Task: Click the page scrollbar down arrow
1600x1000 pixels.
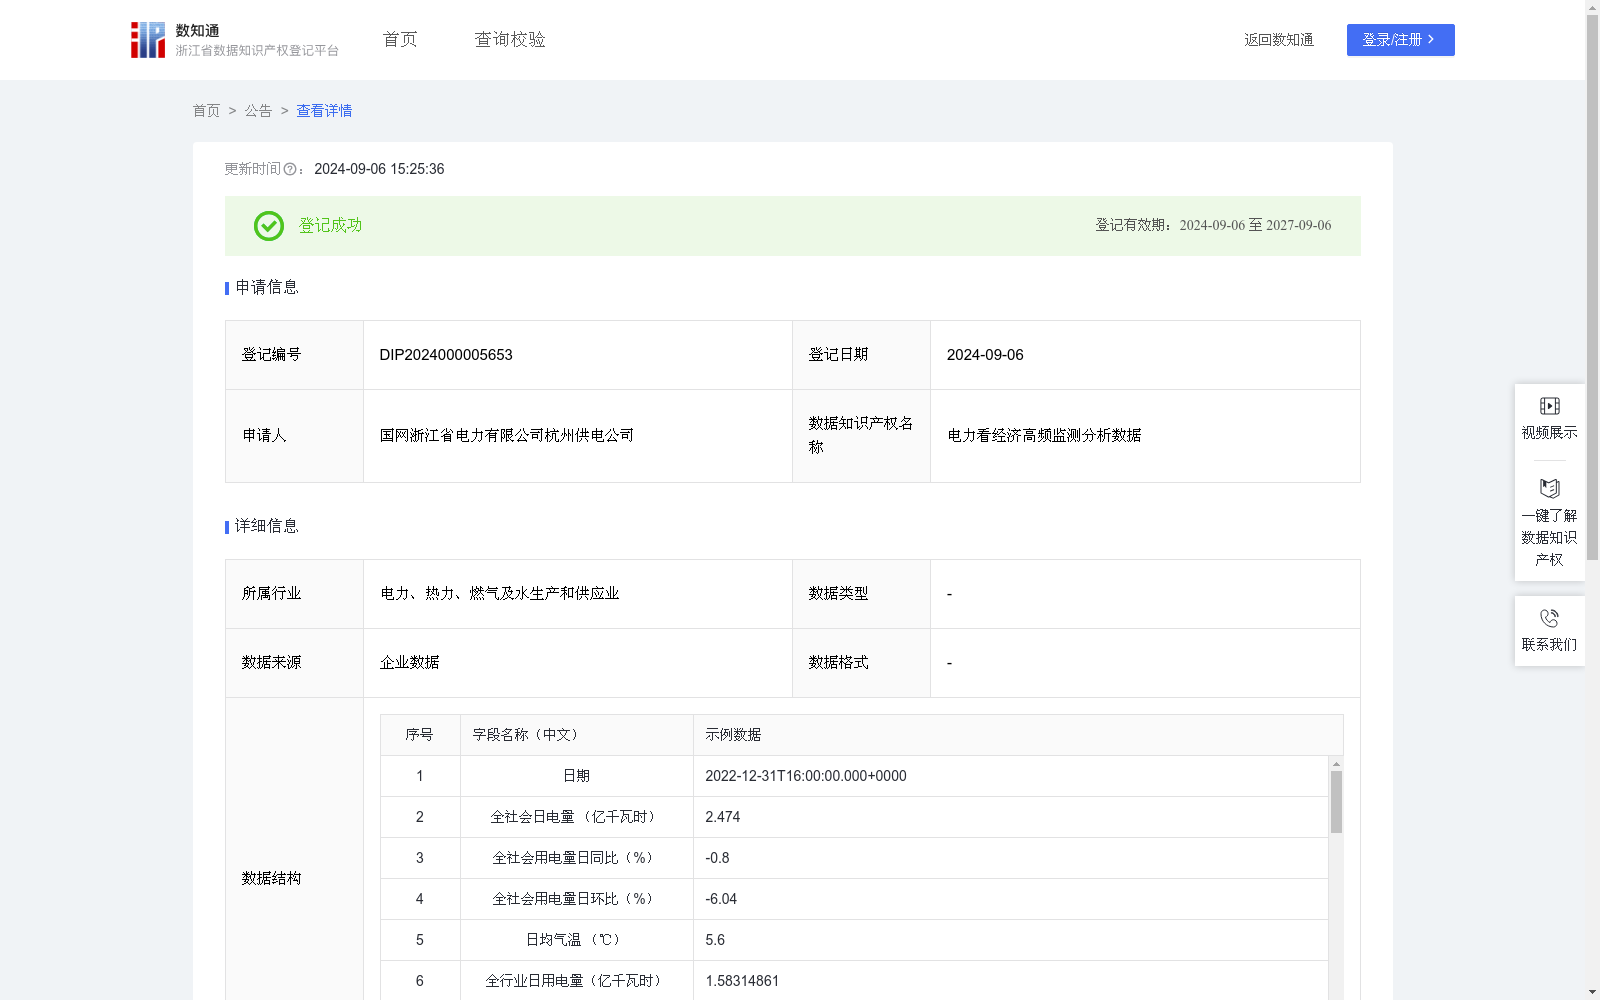Action: [x=1592, y=992]
